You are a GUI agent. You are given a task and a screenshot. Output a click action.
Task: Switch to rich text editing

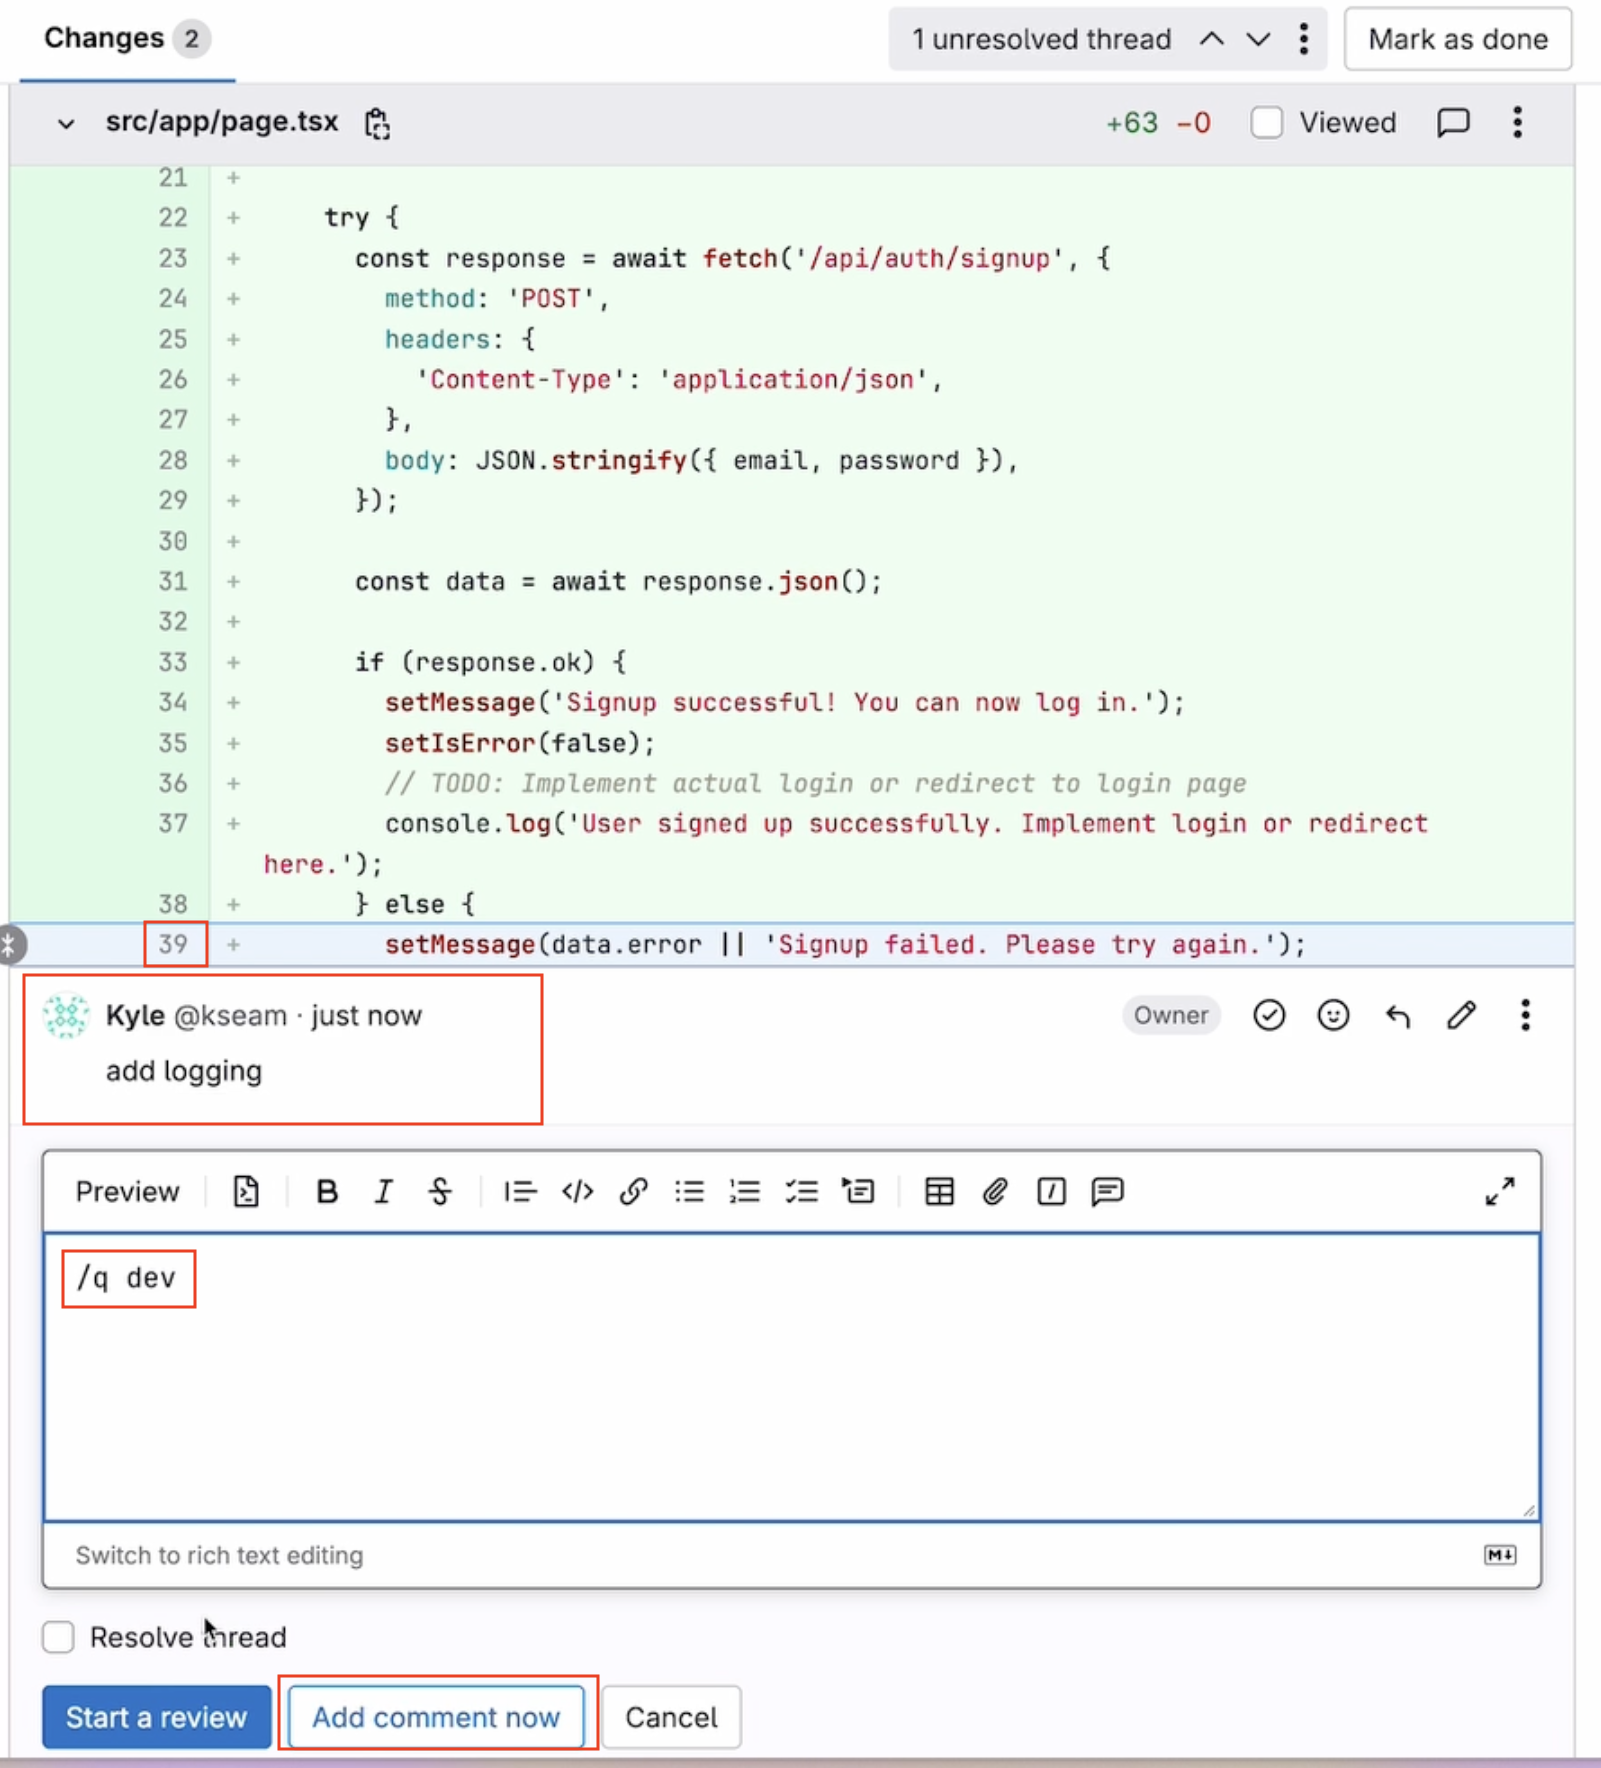[219, 1555]
